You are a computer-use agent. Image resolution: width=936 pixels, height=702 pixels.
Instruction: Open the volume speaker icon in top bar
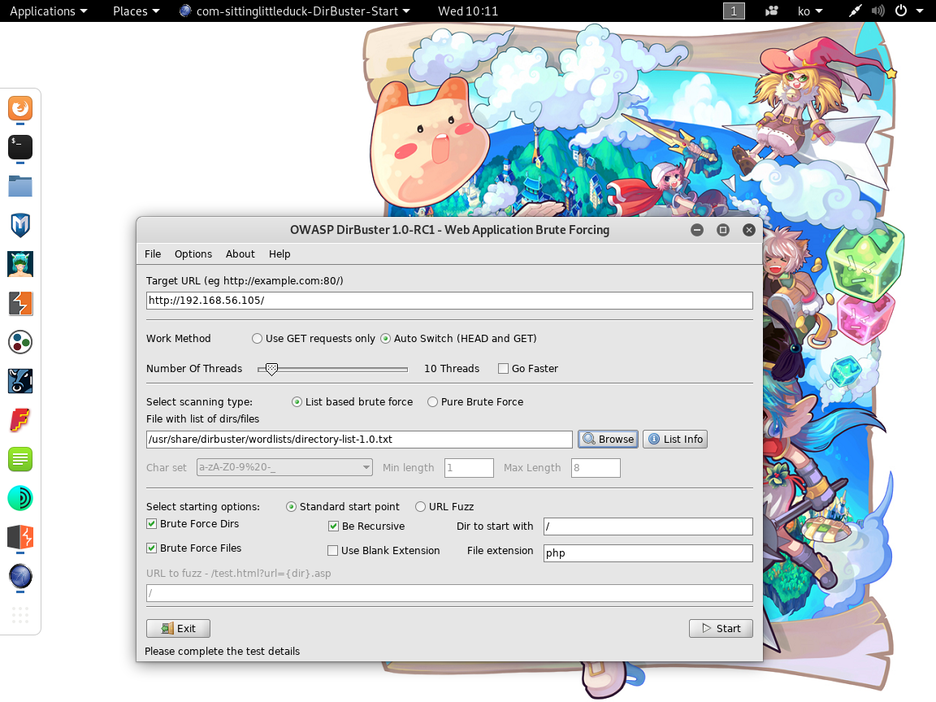tap(878, 11)
